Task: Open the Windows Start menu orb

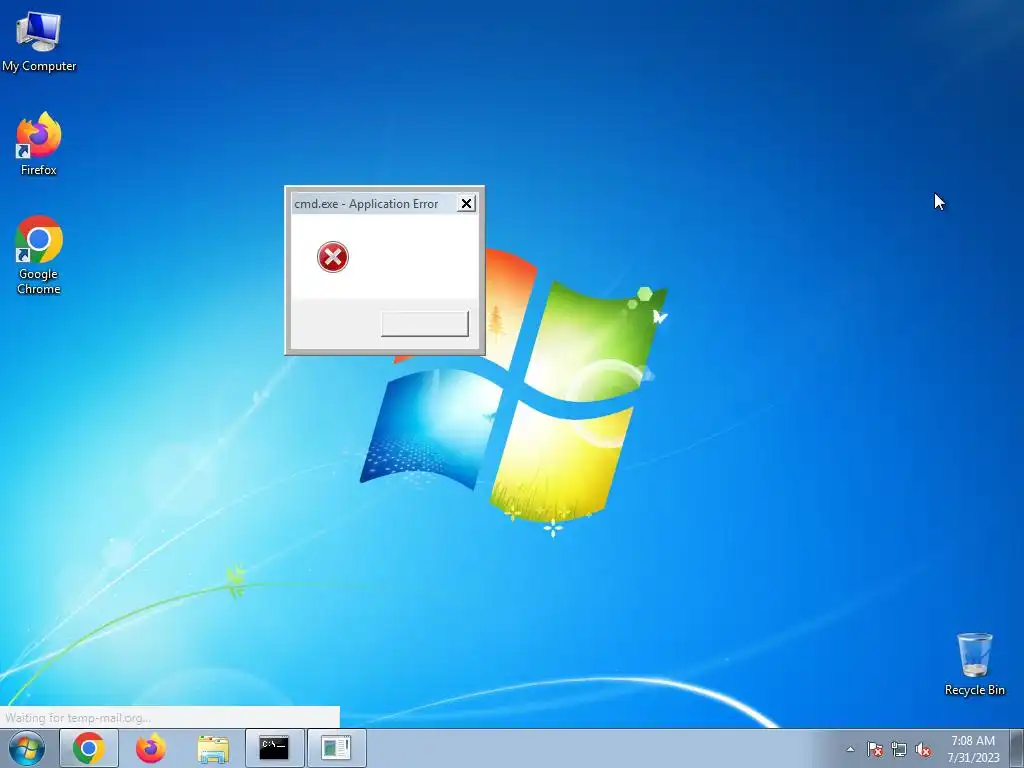Action: pyautogui.click(x=27, y=748)
